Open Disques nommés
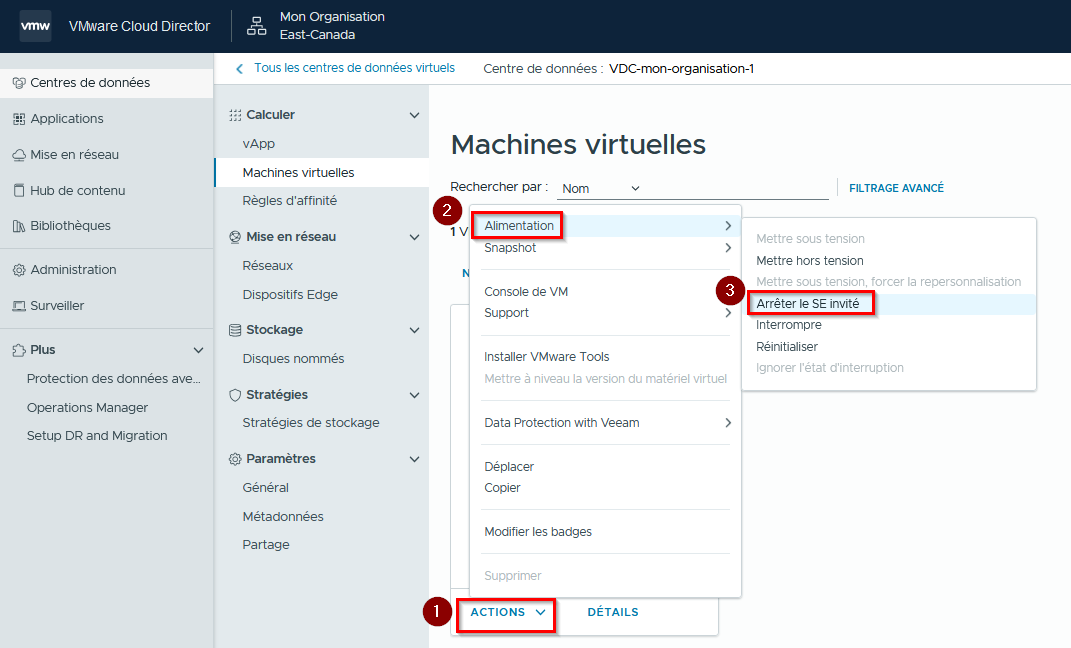 click(293, 358)
